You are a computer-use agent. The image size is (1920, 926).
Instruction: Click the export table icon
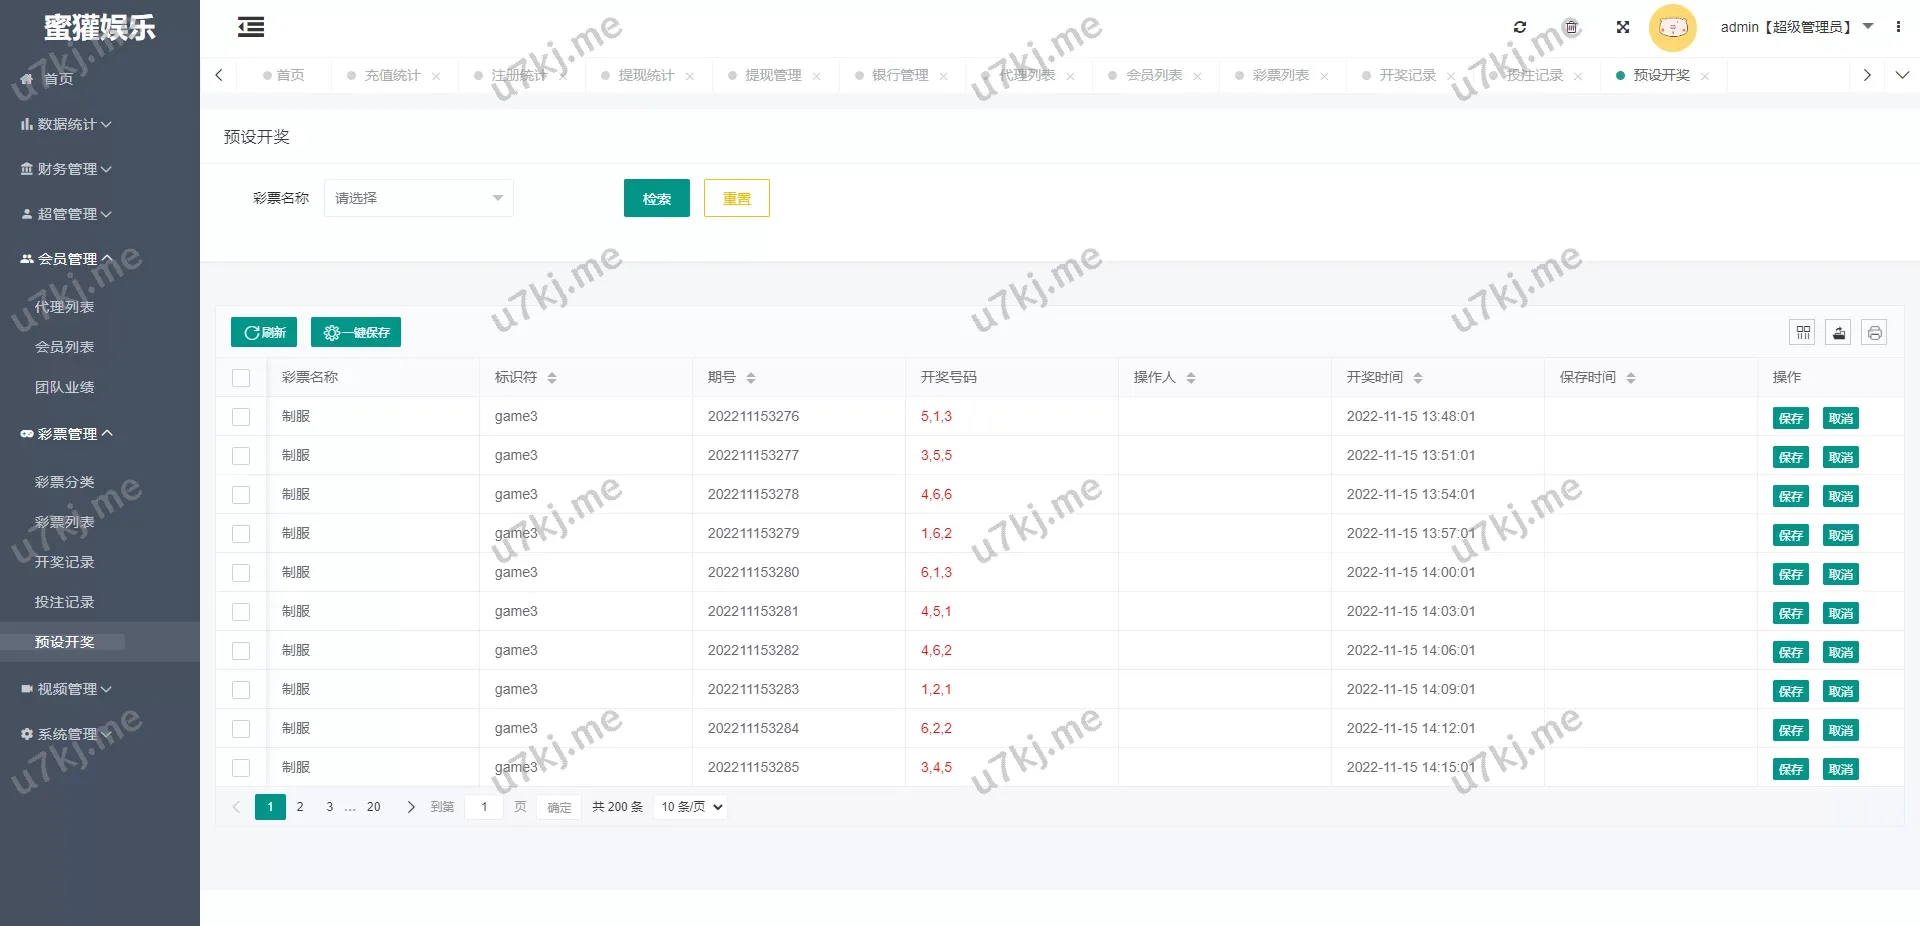click(1838, 332)
